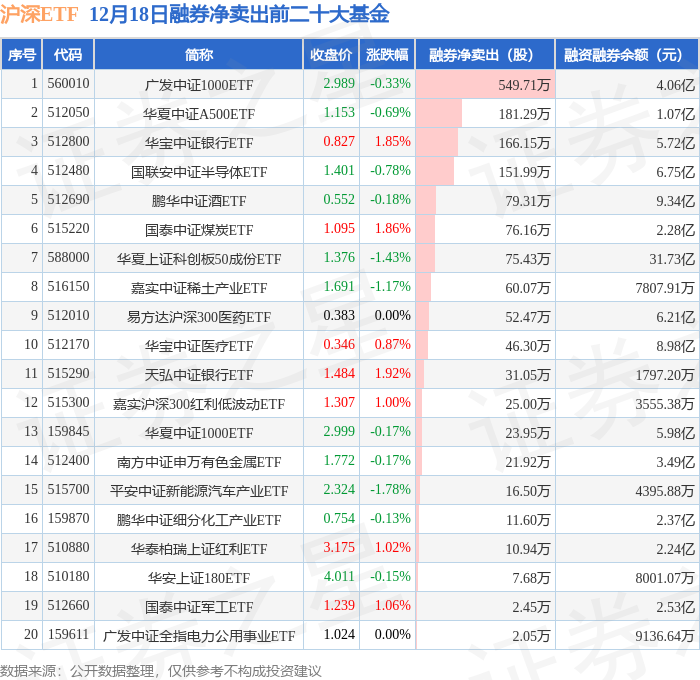This screenshot has height=680, width=700.
Task: Select fund name 华夏中证1000ETF
Action: [199, 433]
